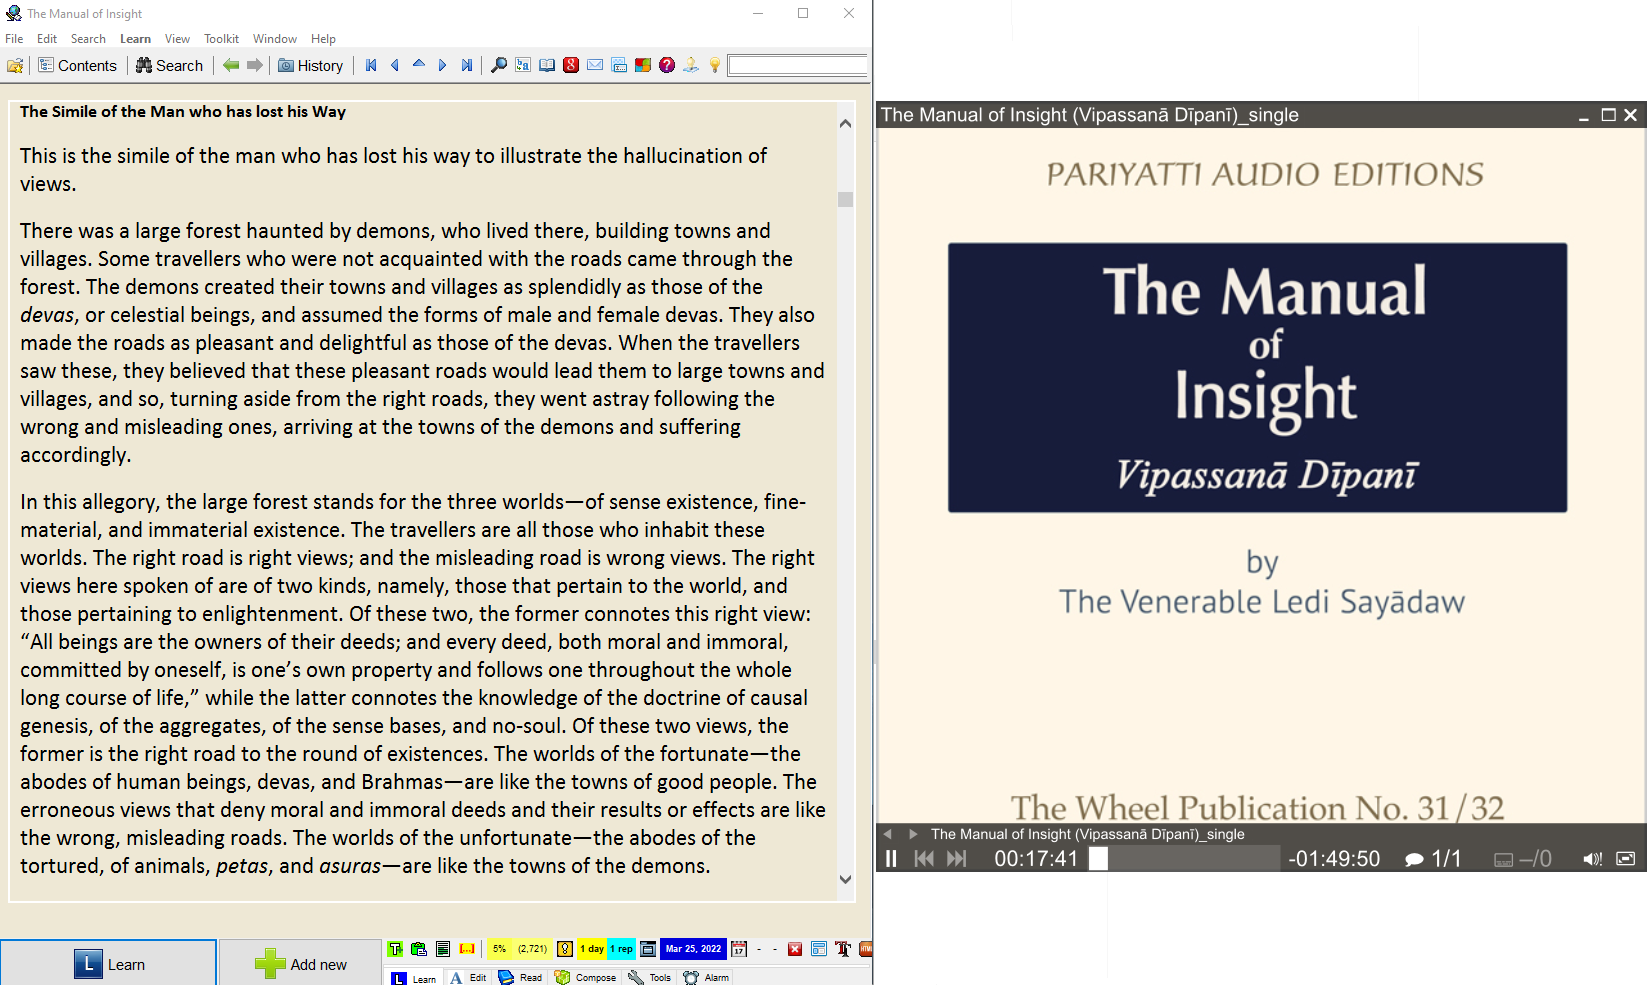
Task: Jump to the last element icon
Action: [467, 65]
